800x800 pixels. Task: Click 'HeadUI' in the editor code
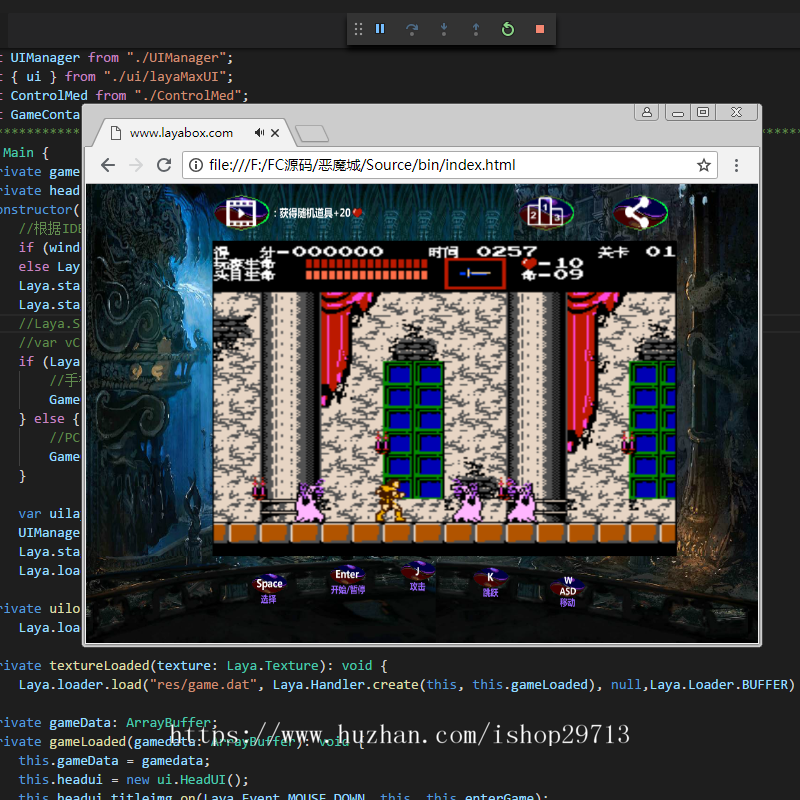tap(203, 780)
